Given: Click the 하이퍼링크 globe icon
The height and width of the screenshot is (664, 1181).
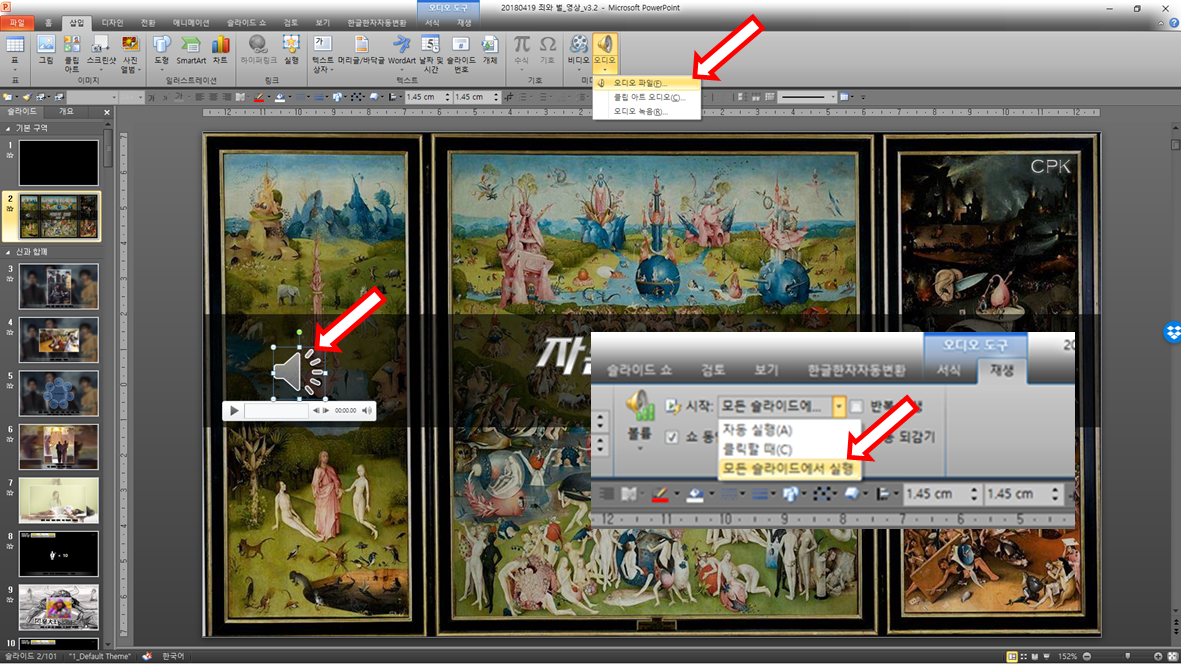Looking at the screenshot, I should tap(258, 50).
